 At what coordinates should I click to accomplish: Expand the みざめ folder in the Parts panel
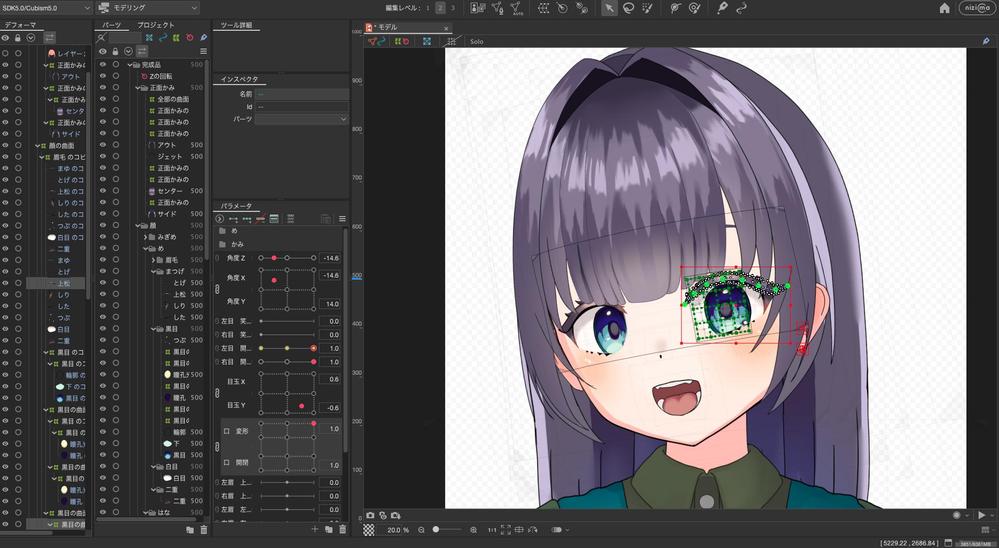(x=145, y=236)
